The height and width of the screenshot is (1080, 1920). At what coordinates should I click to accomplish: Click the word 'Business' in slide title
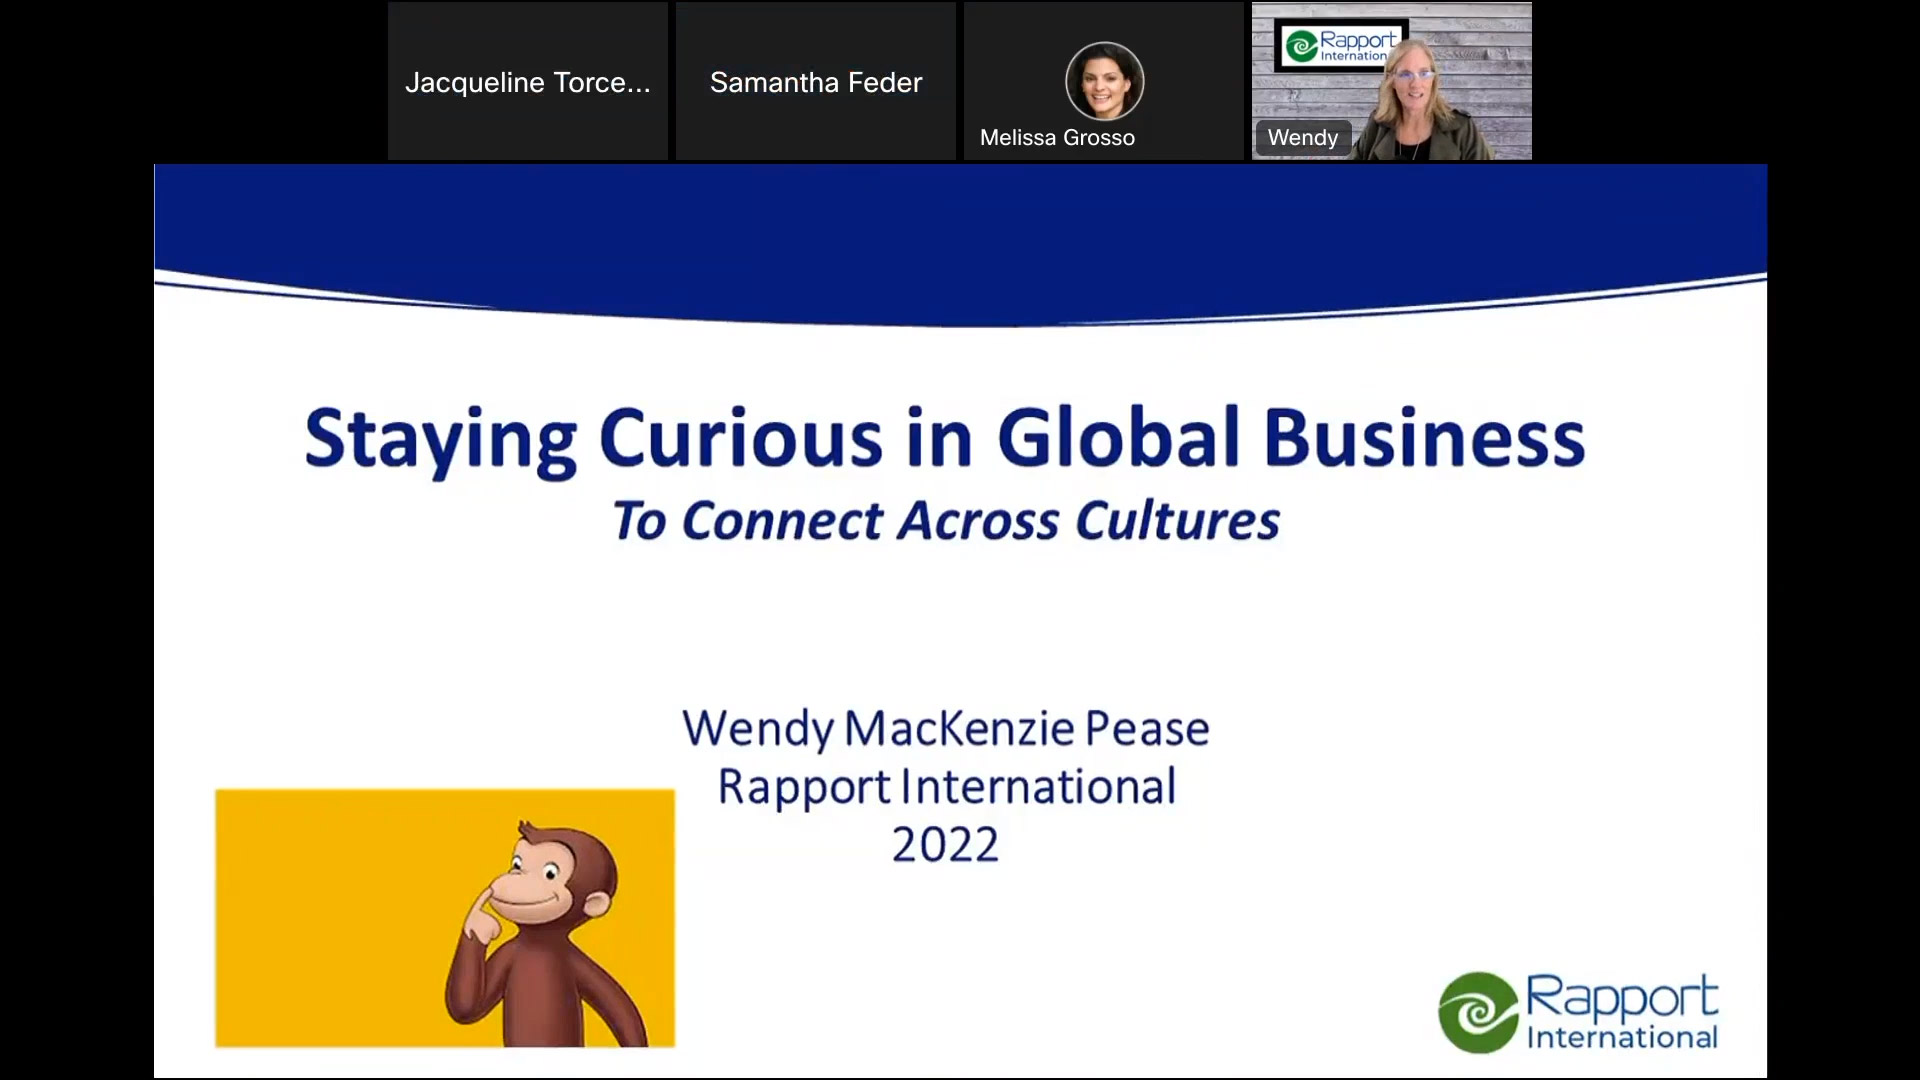click(1424, 438)
